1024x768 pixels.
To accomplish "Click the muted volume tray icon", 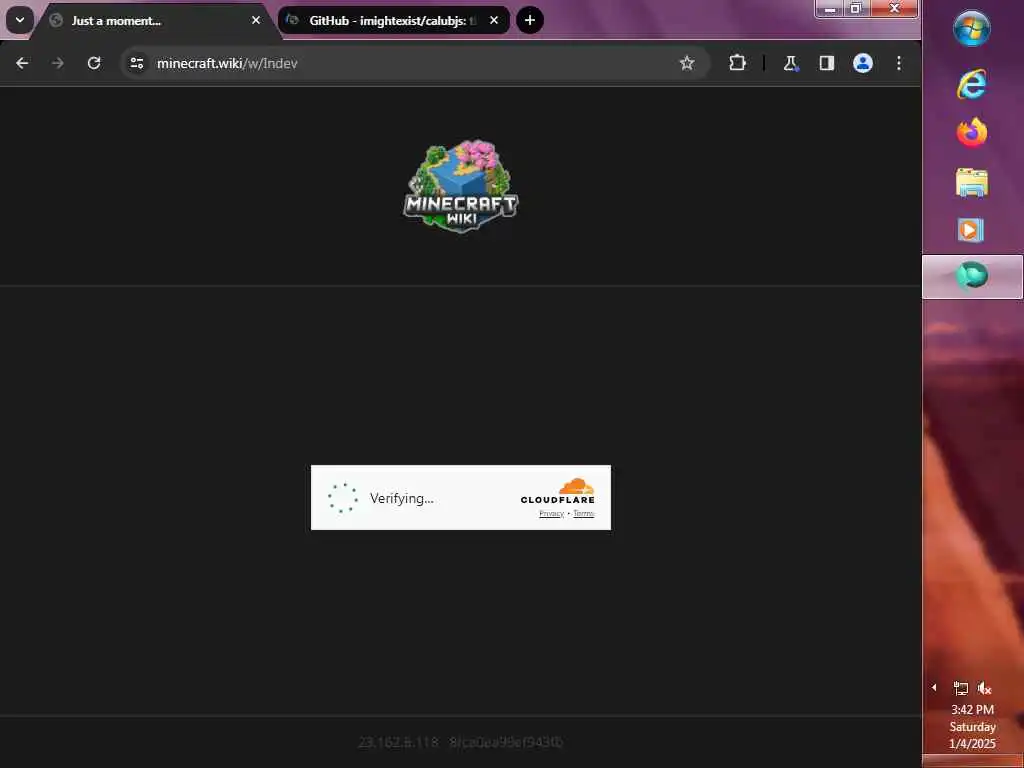I will [984, 688].
